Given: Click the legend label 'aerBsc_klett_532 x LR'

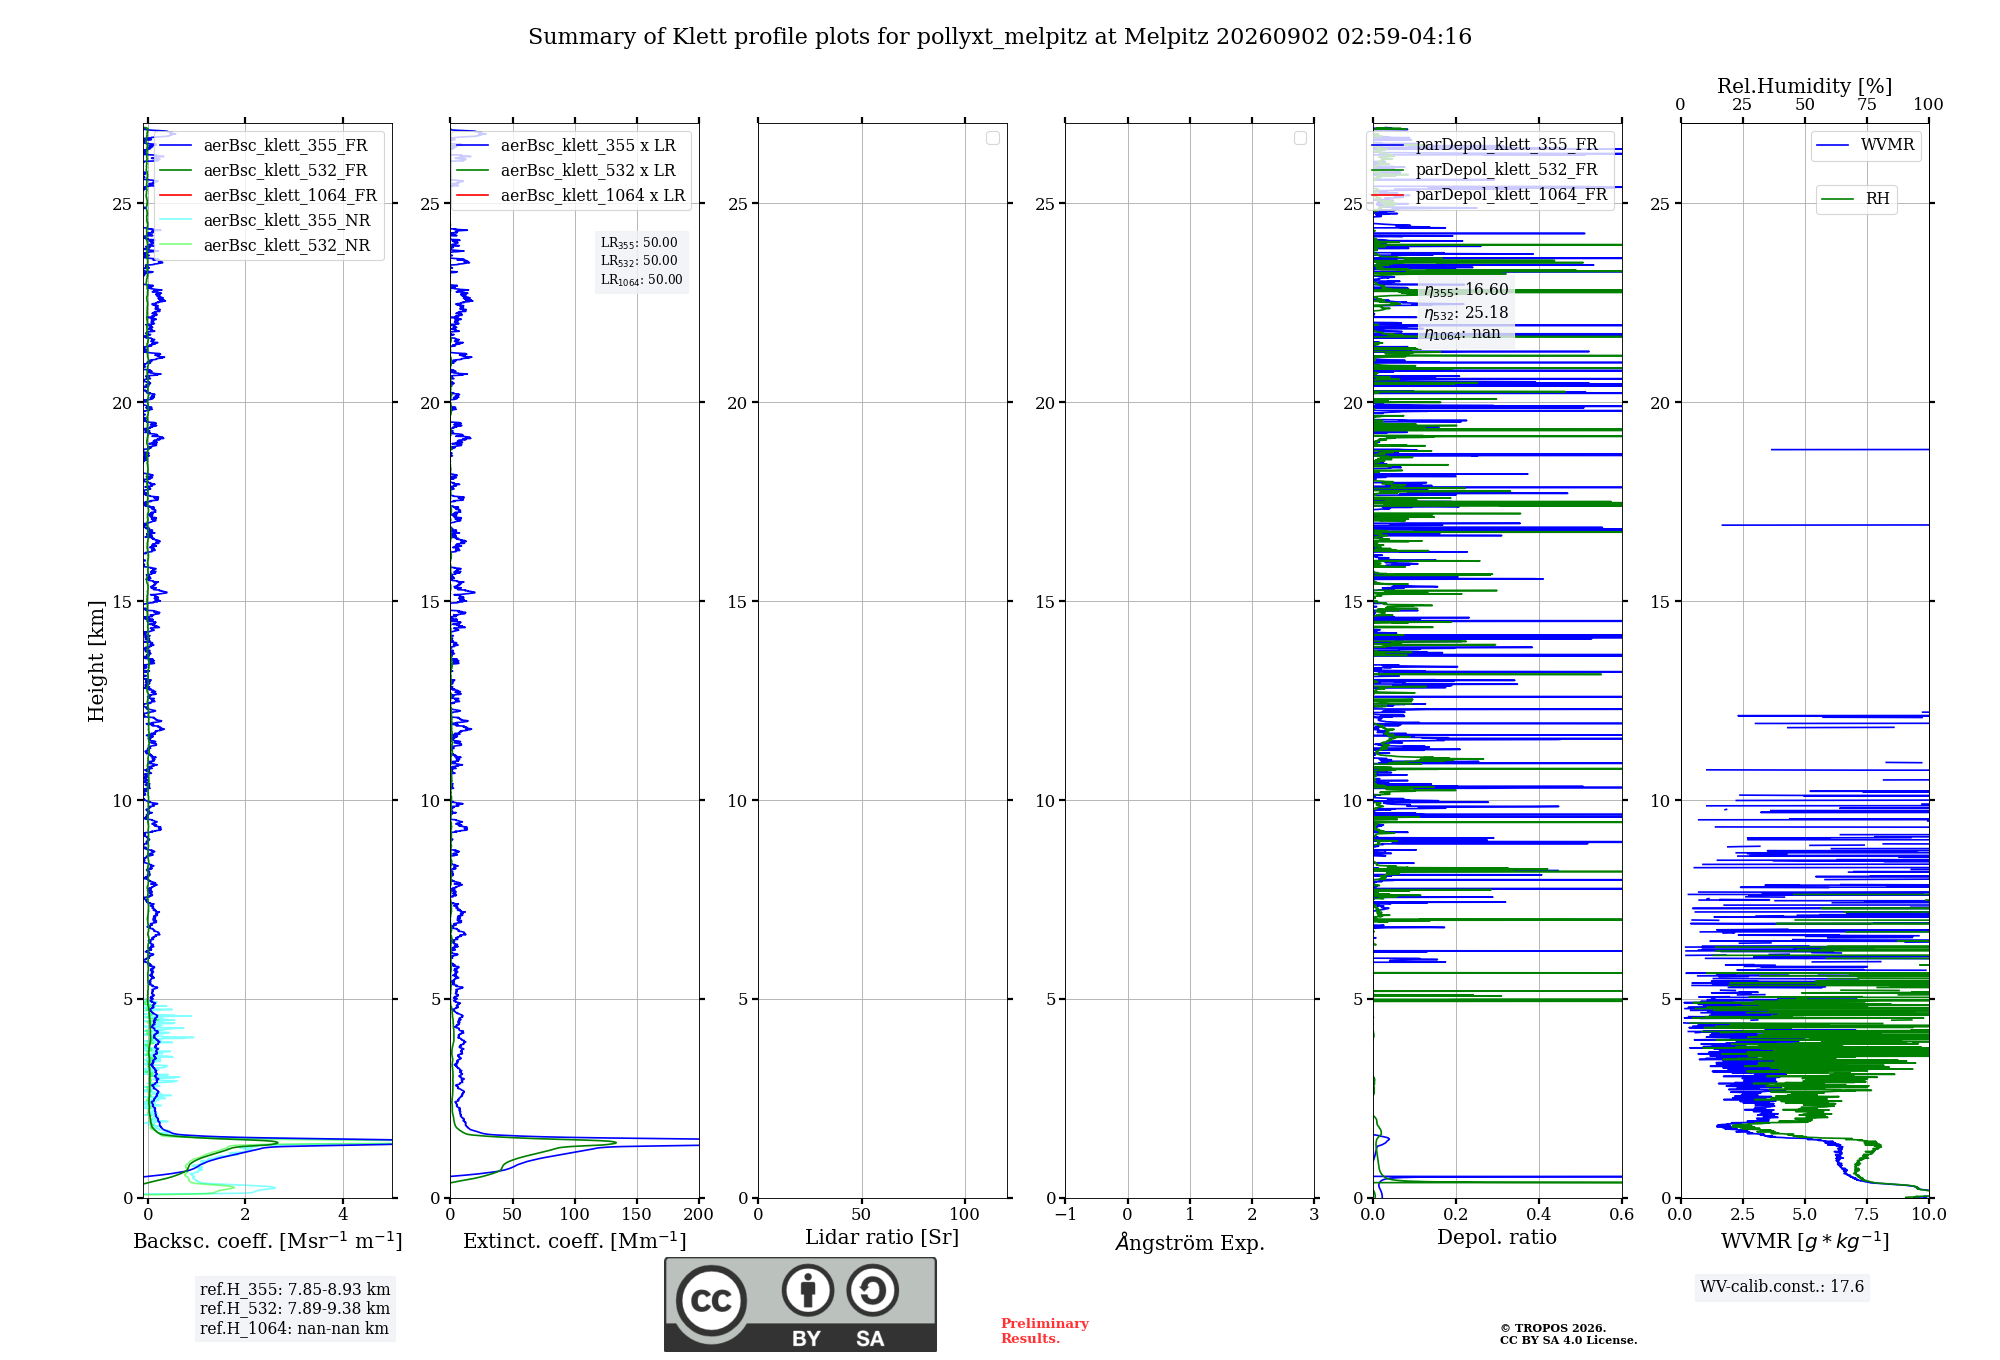Looking at the screenshot, I should point(588,170).
